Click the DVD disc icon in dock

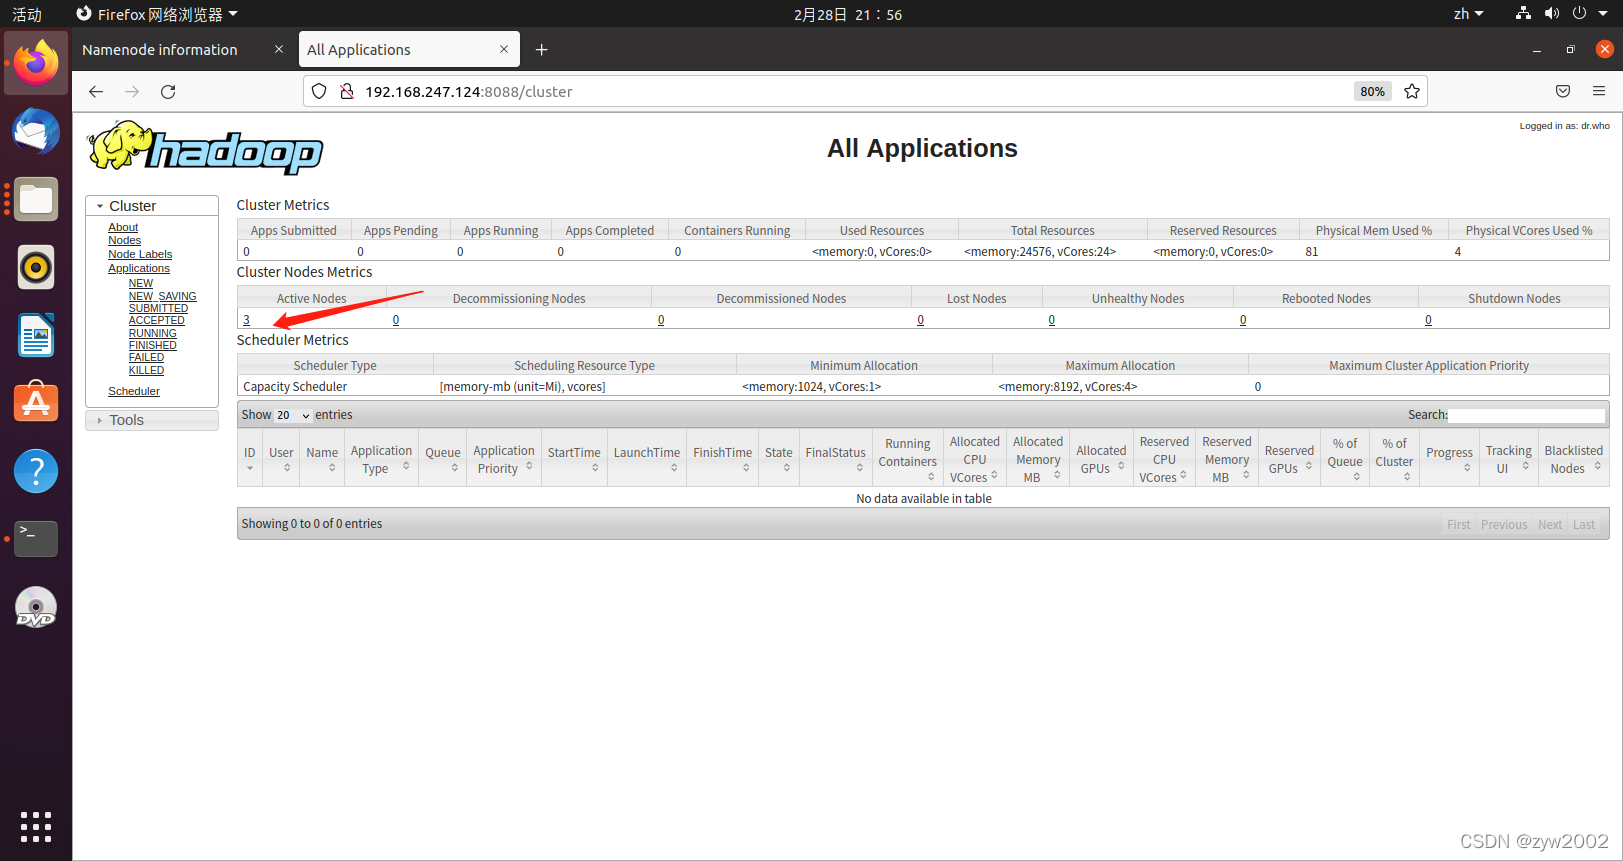pos(36,607)
